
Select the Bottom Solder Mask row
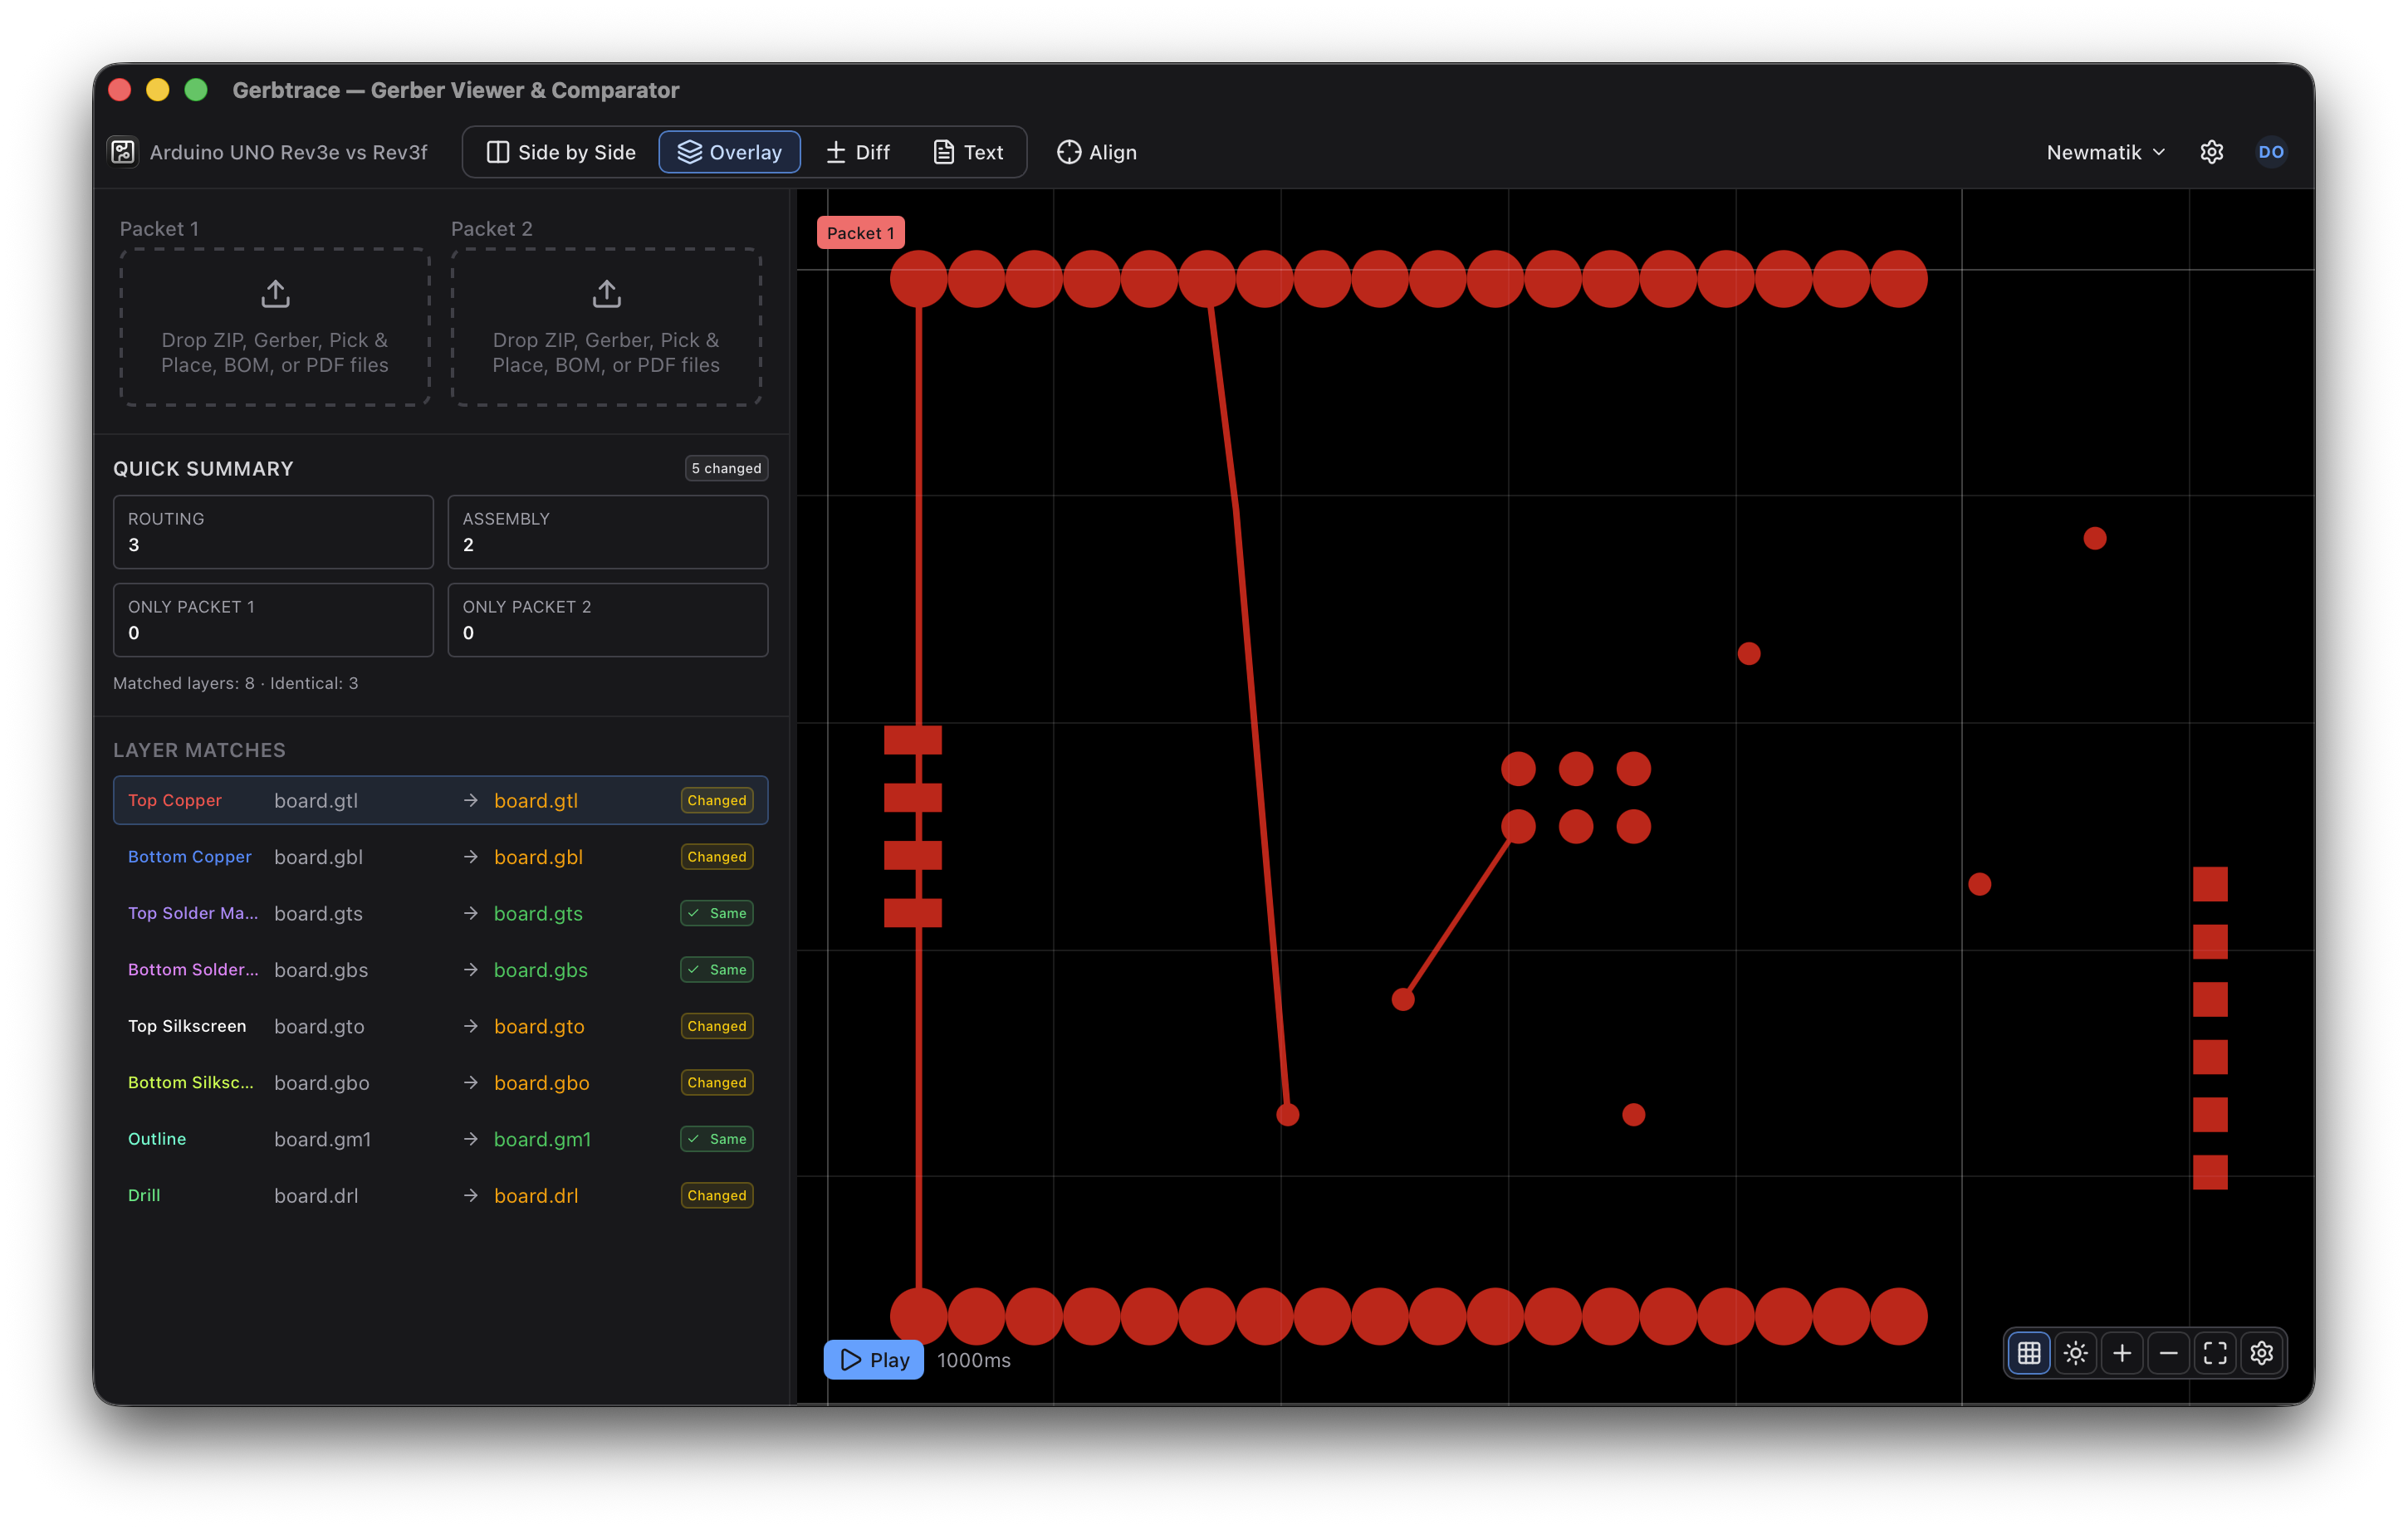(440, 970)
